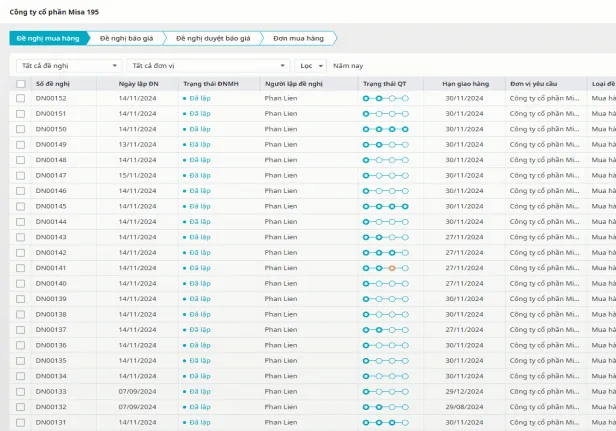Click the status dot beside DN00147's Đã lập
616x431 pixels.
coord(184,175)
